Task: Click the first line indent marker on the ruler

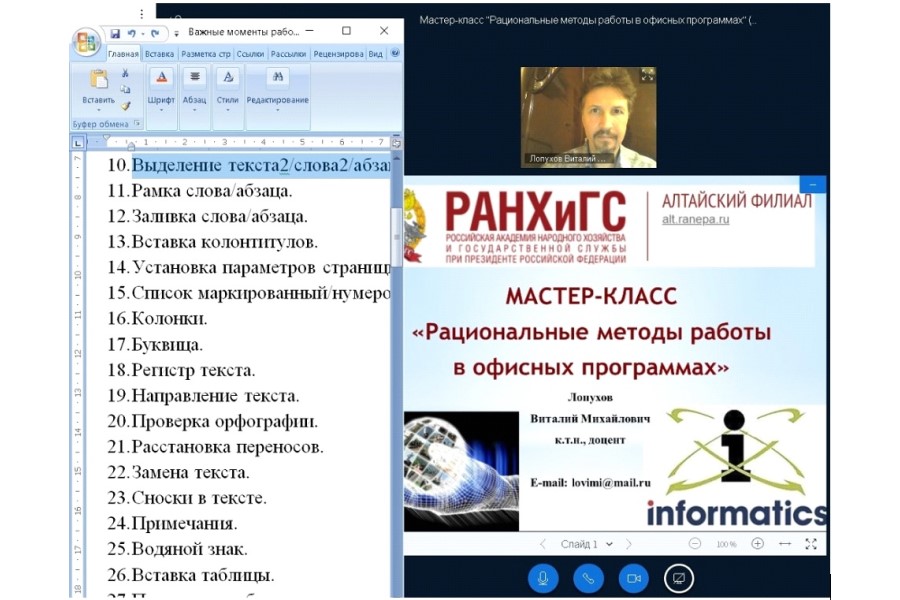Action: [106, 138]
